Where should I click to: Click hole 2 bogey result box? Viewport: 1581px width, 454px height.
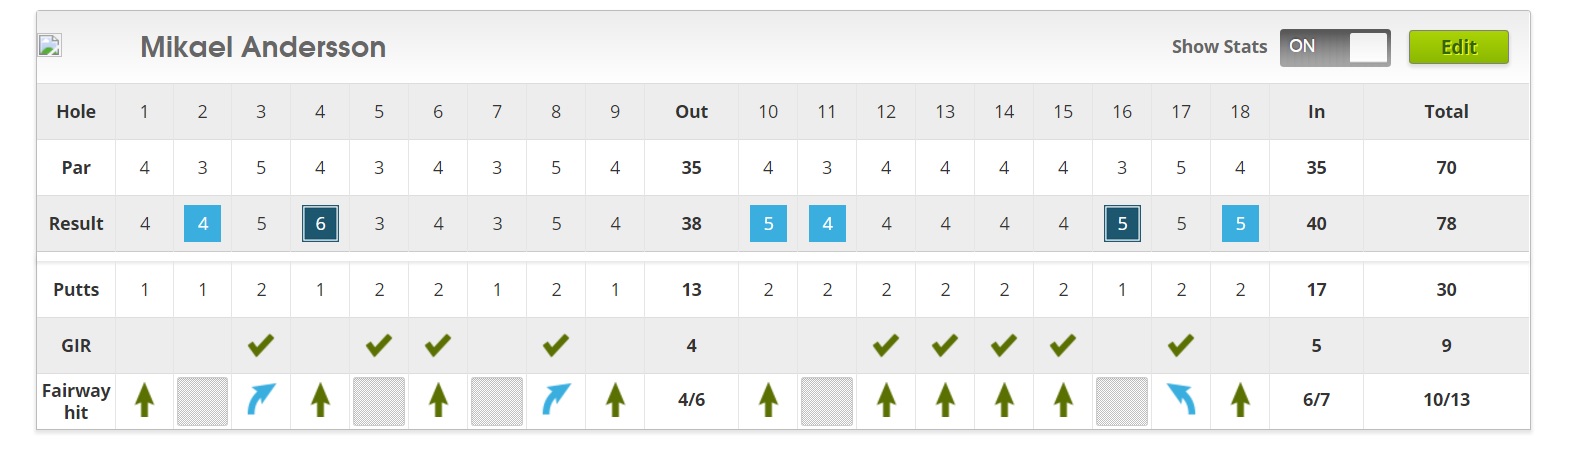point(202,223)
